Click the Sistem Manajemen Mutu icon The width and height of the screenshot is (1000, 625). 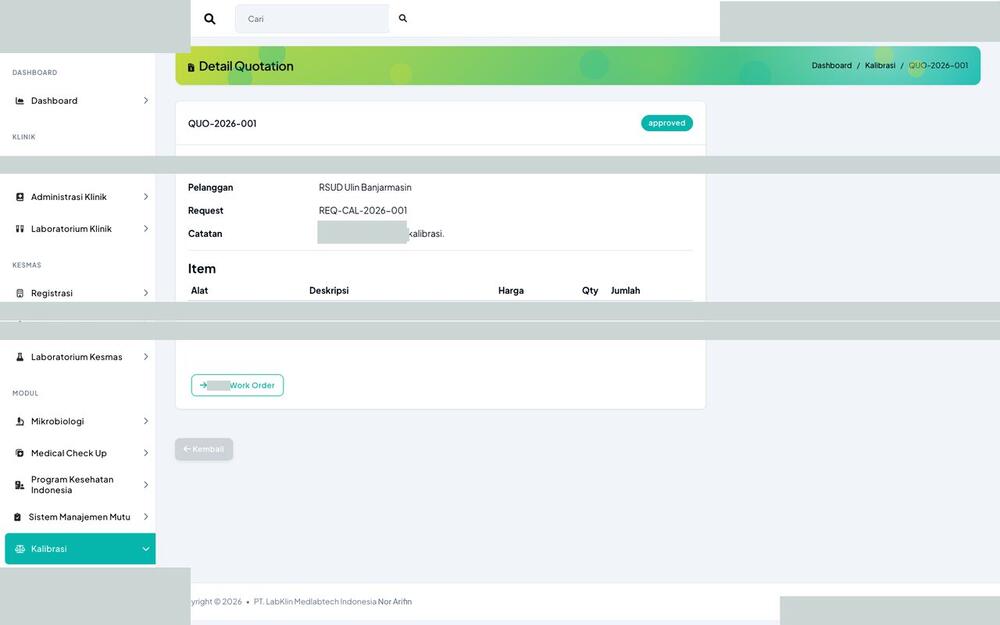[17, 517]
